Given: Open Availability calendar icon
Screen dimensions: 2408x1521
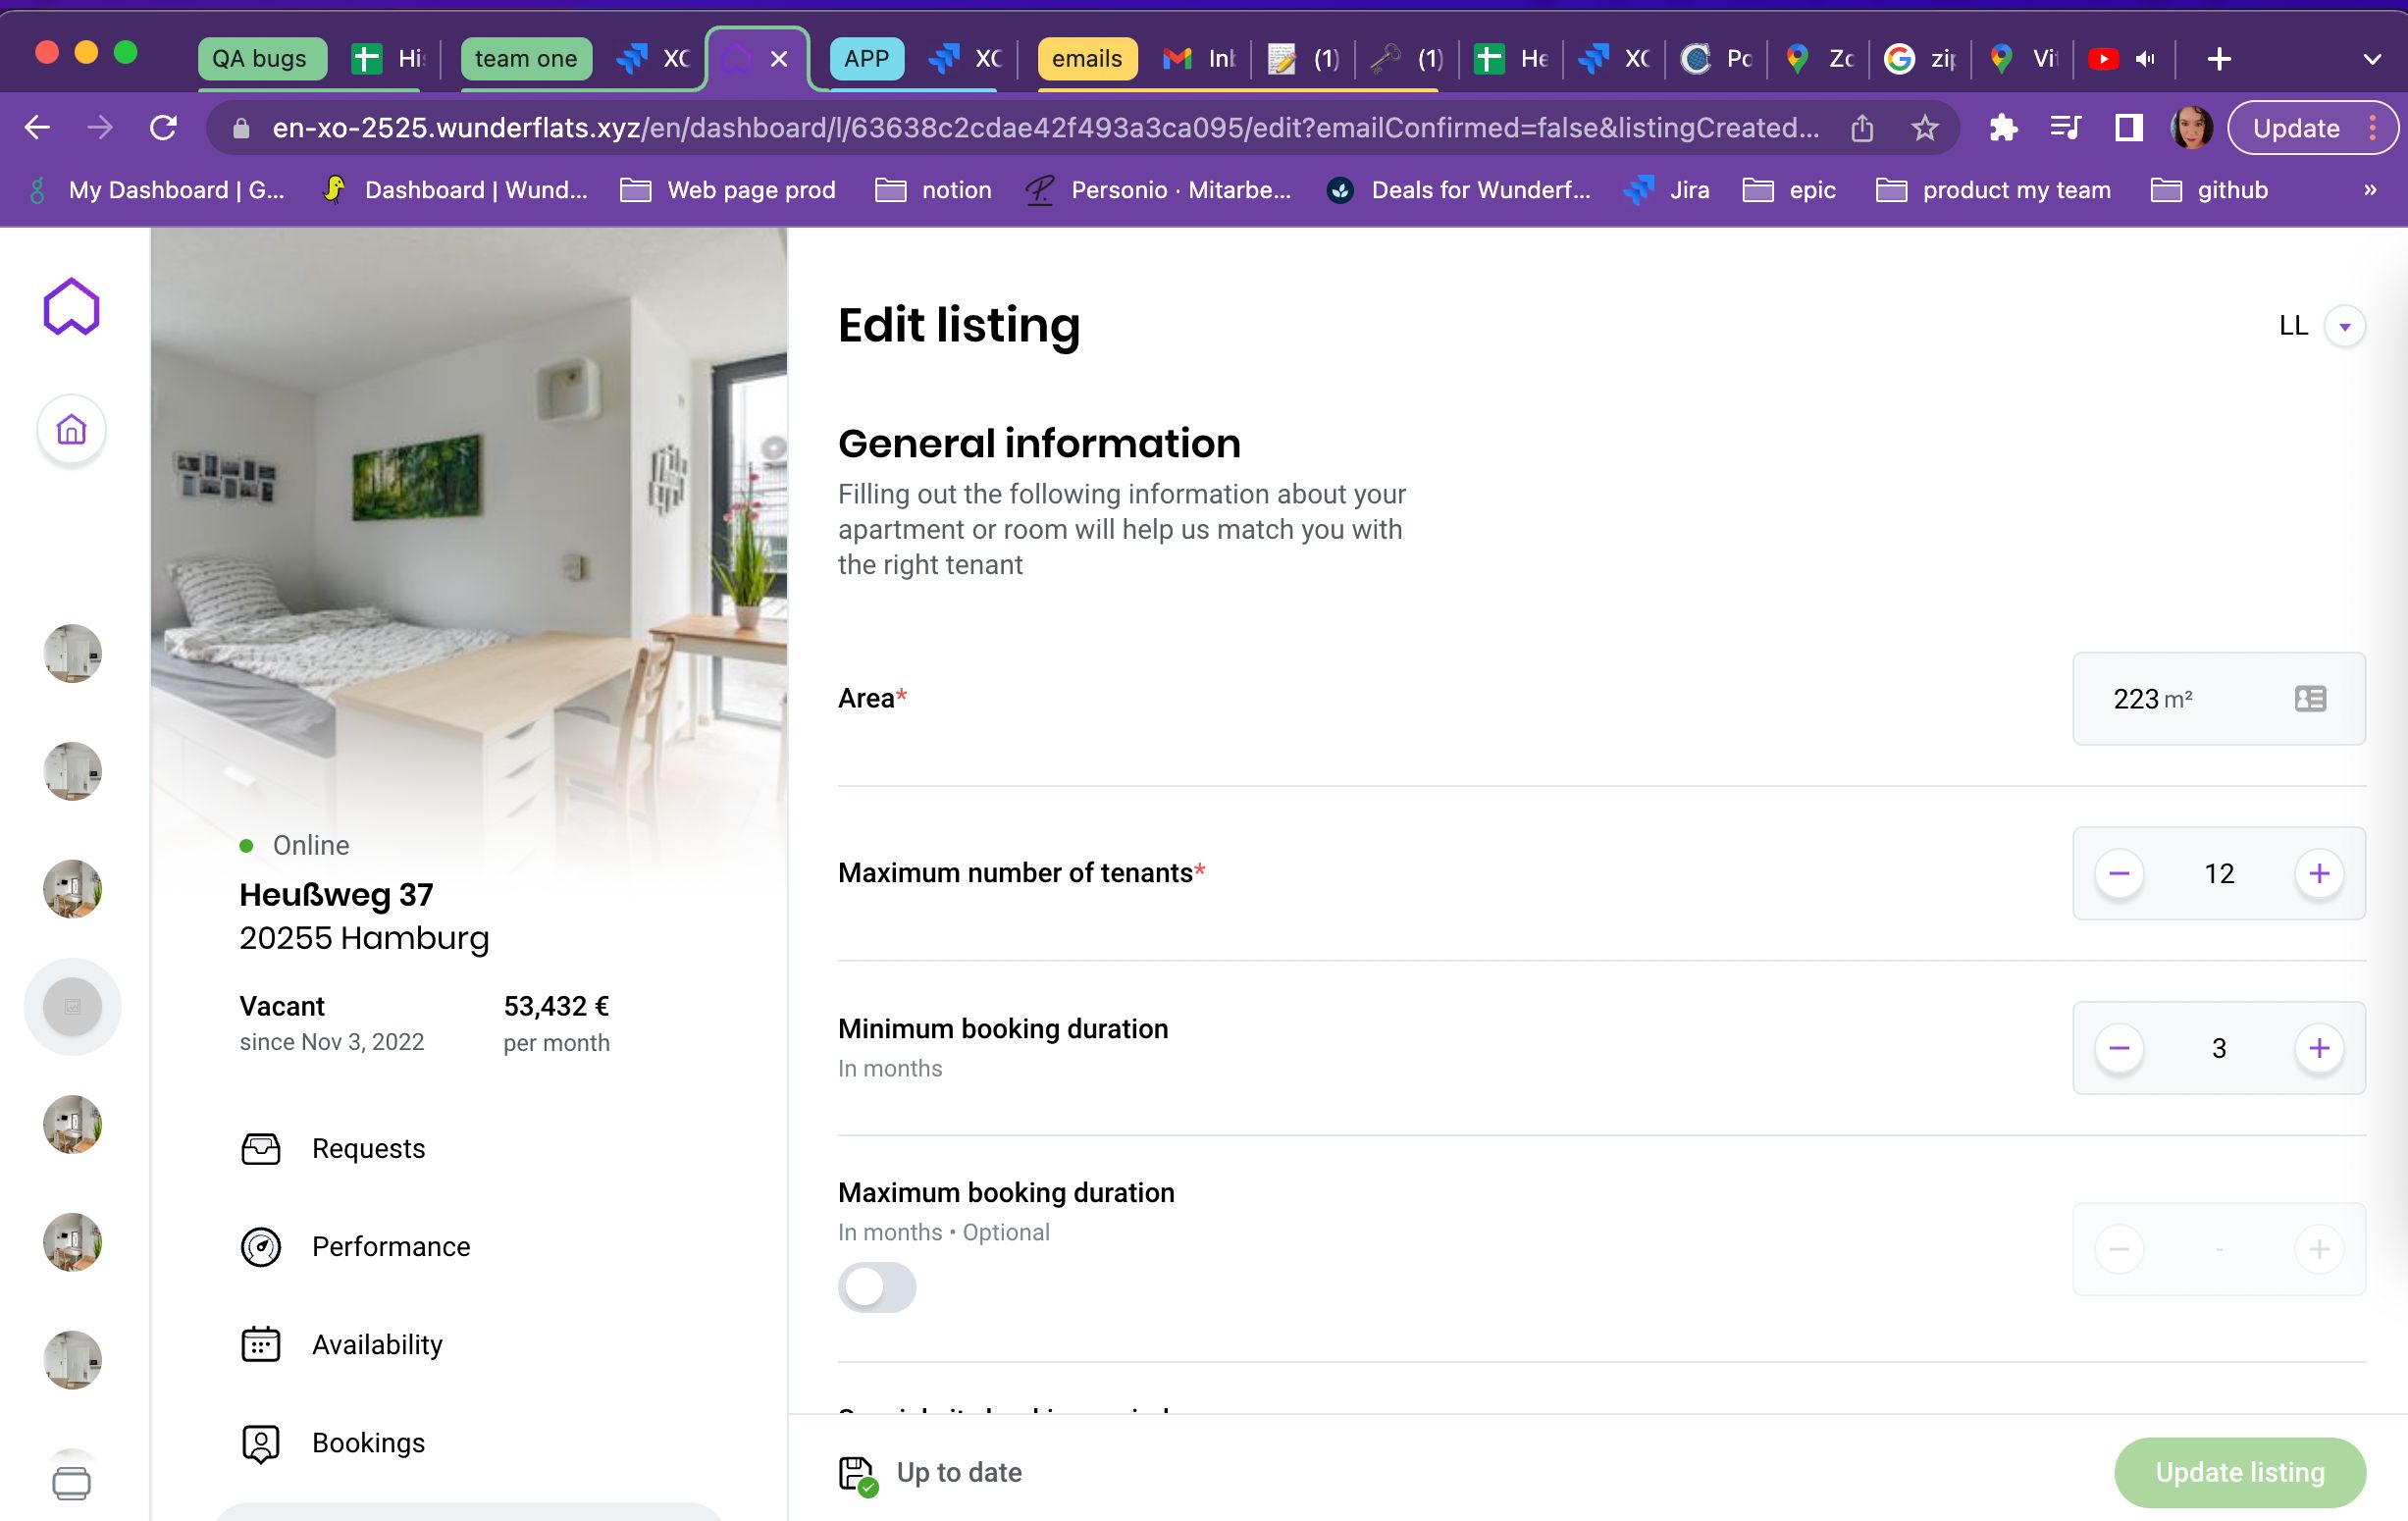Looking at the screenshot, I should coord(260,1344).
